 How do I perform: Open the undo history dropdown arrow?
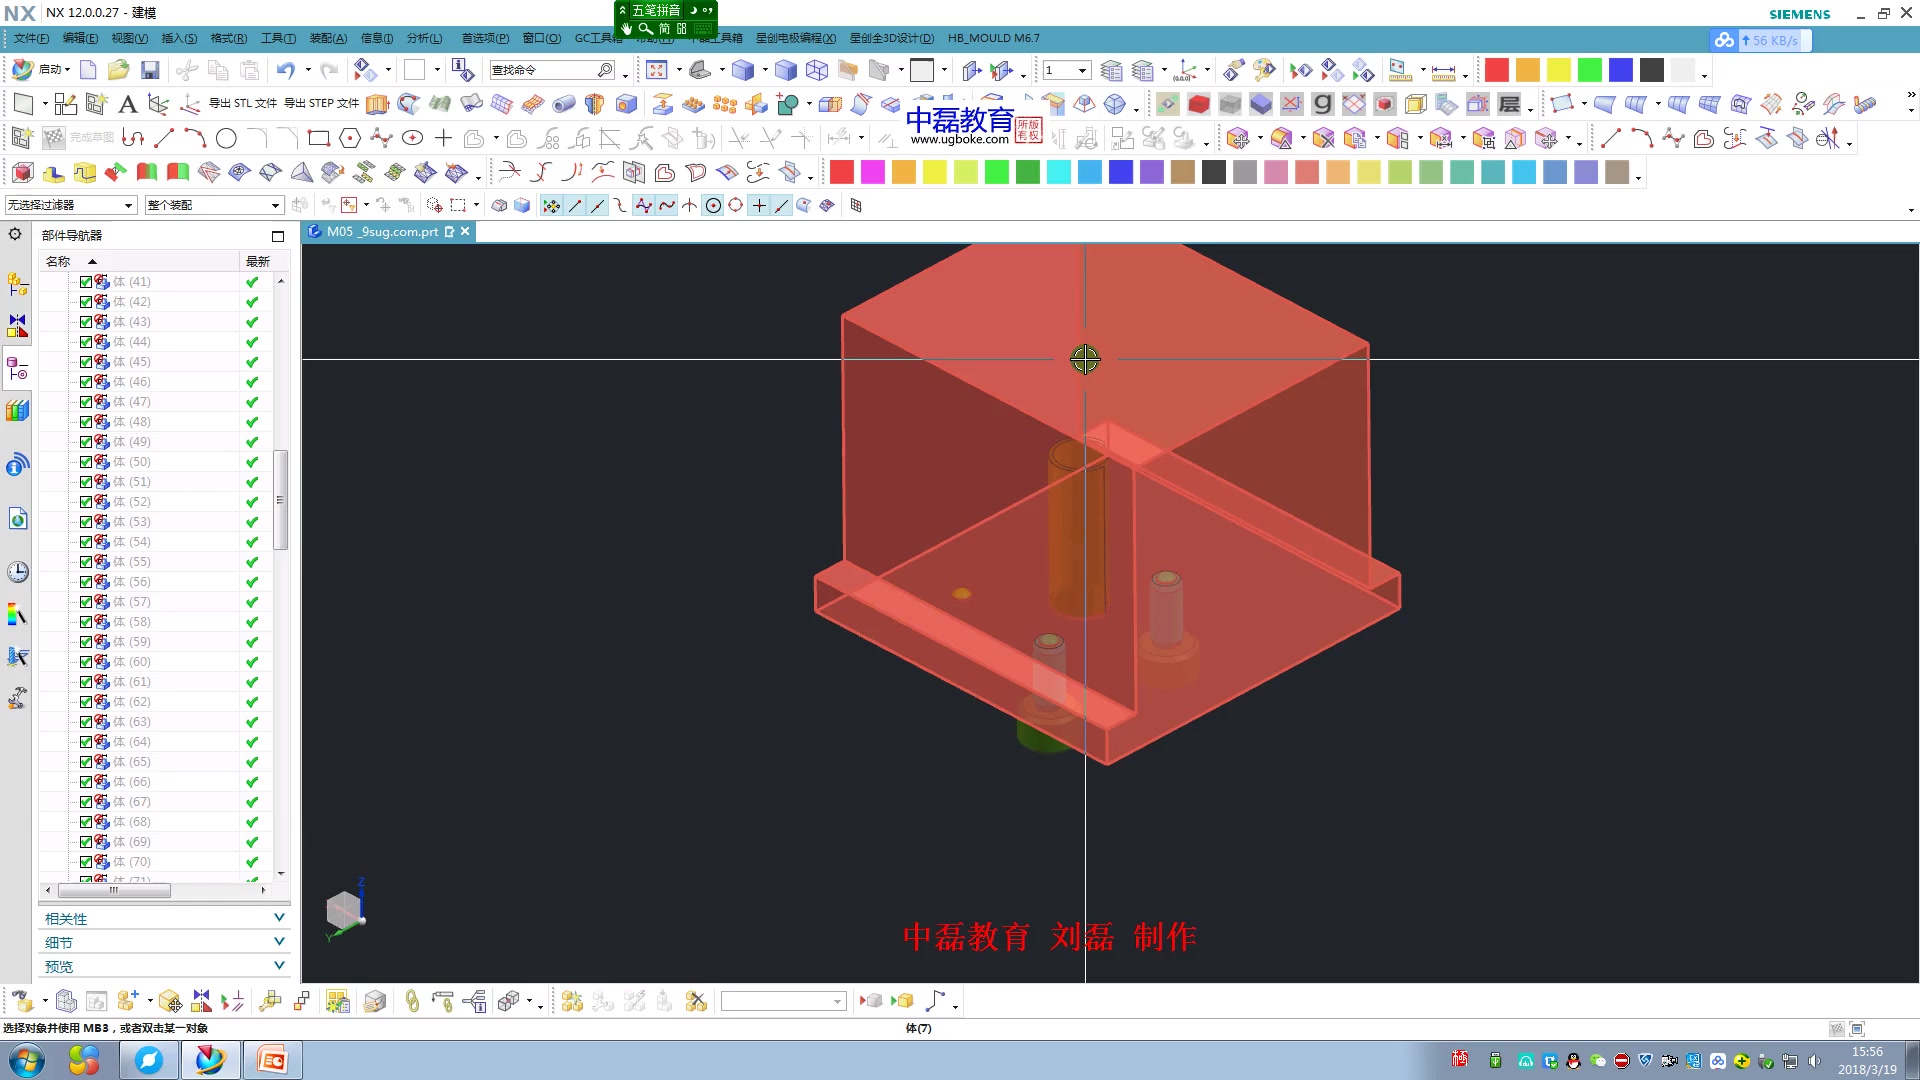[x=308, y=70]
